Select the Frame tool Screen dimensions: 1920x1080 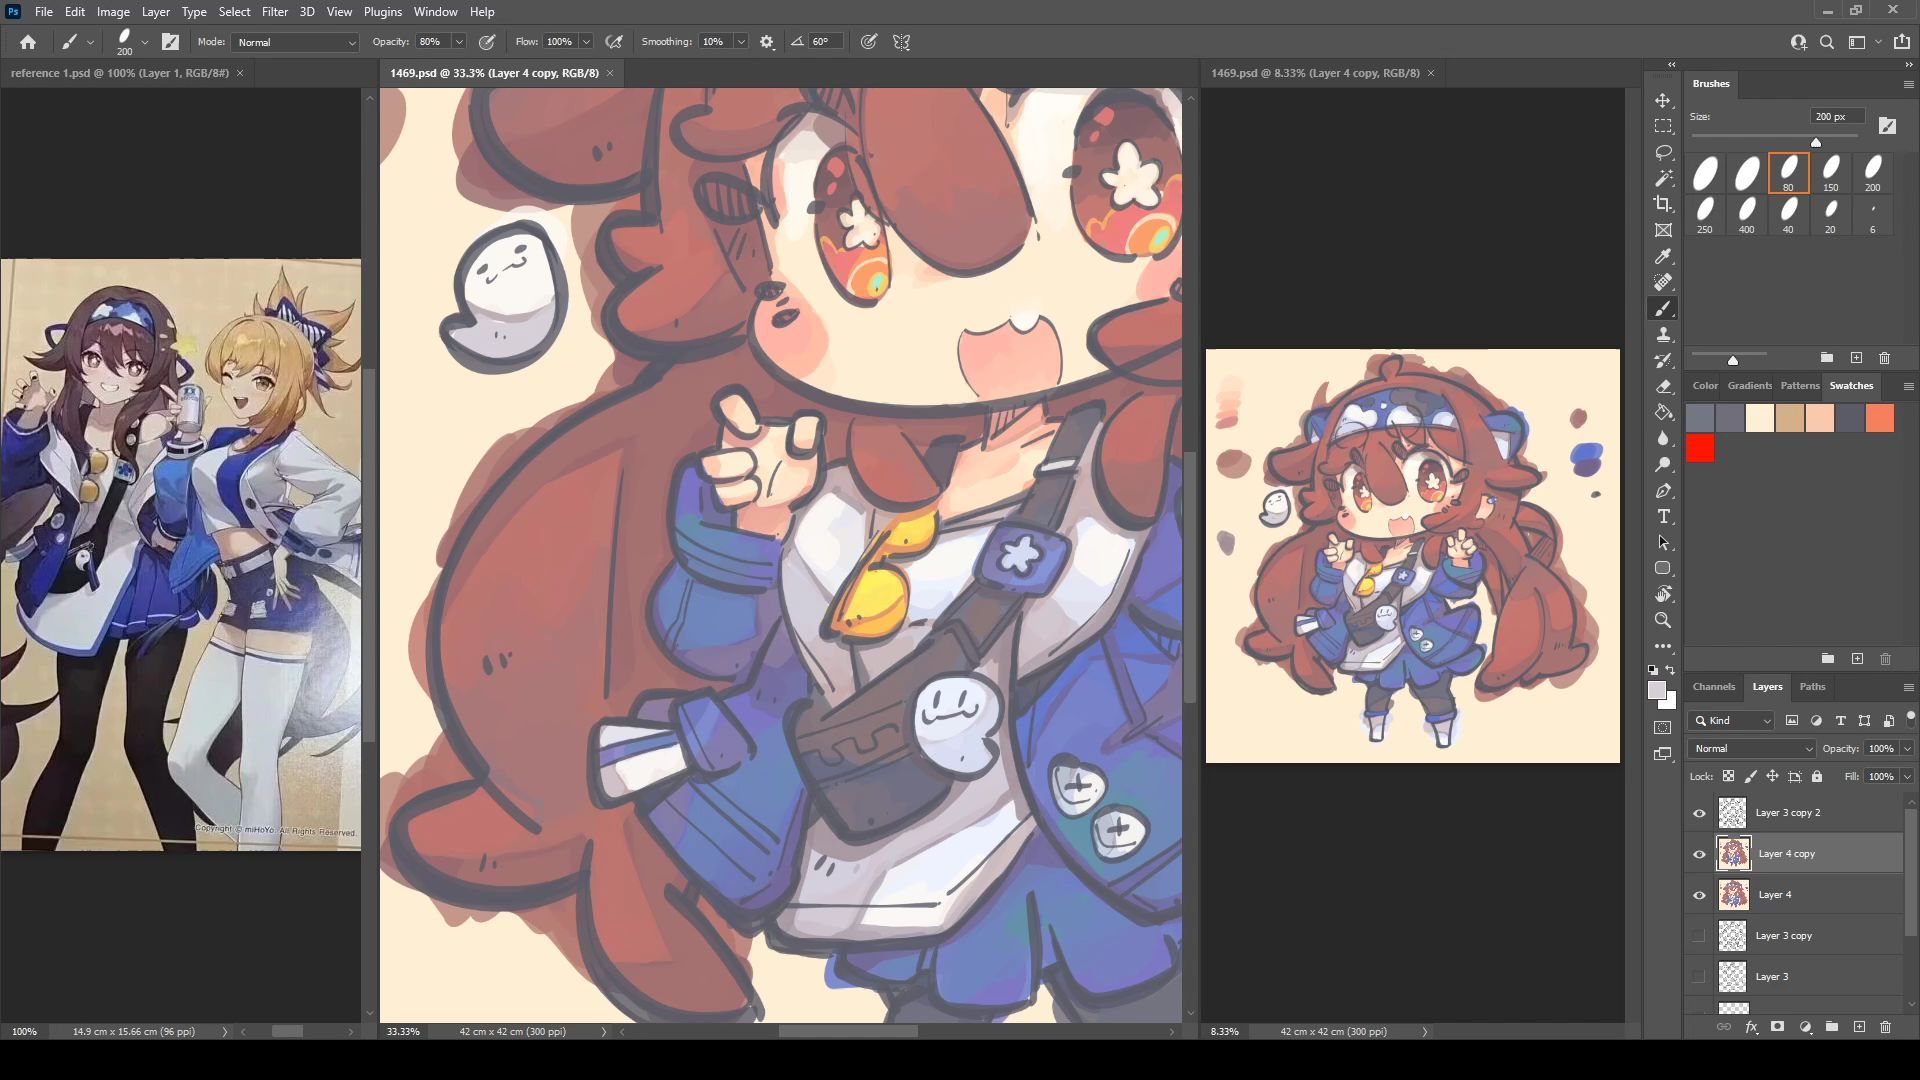coord(1663,230)
